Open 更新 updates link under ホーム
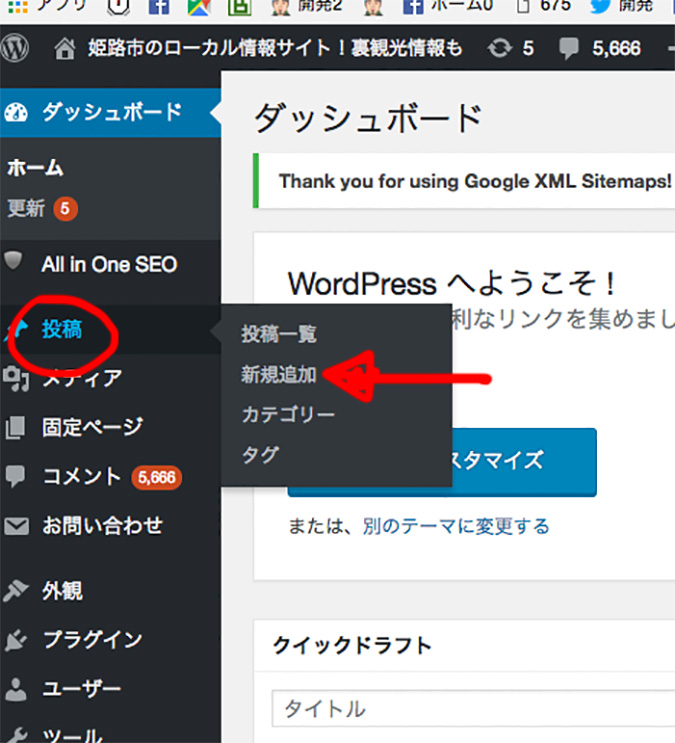The height and width of the screenshot is (743, 675). click(x=25, y=208)
